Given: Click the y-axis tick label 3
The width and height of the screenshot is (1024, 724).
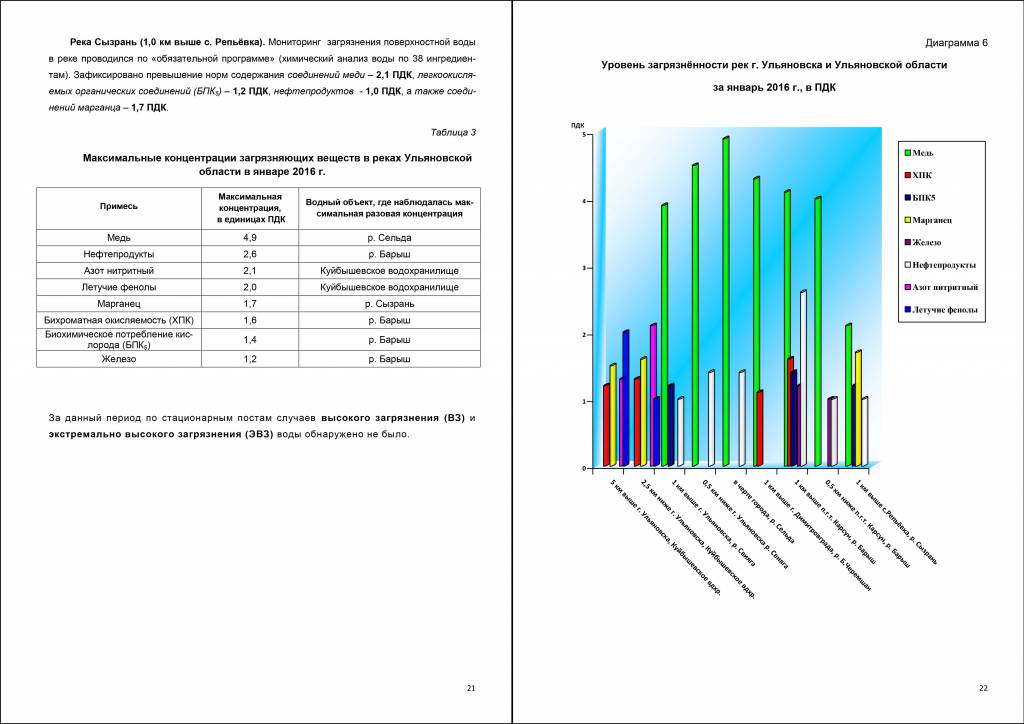Looking at the screenshot, I should coord(584,268).
